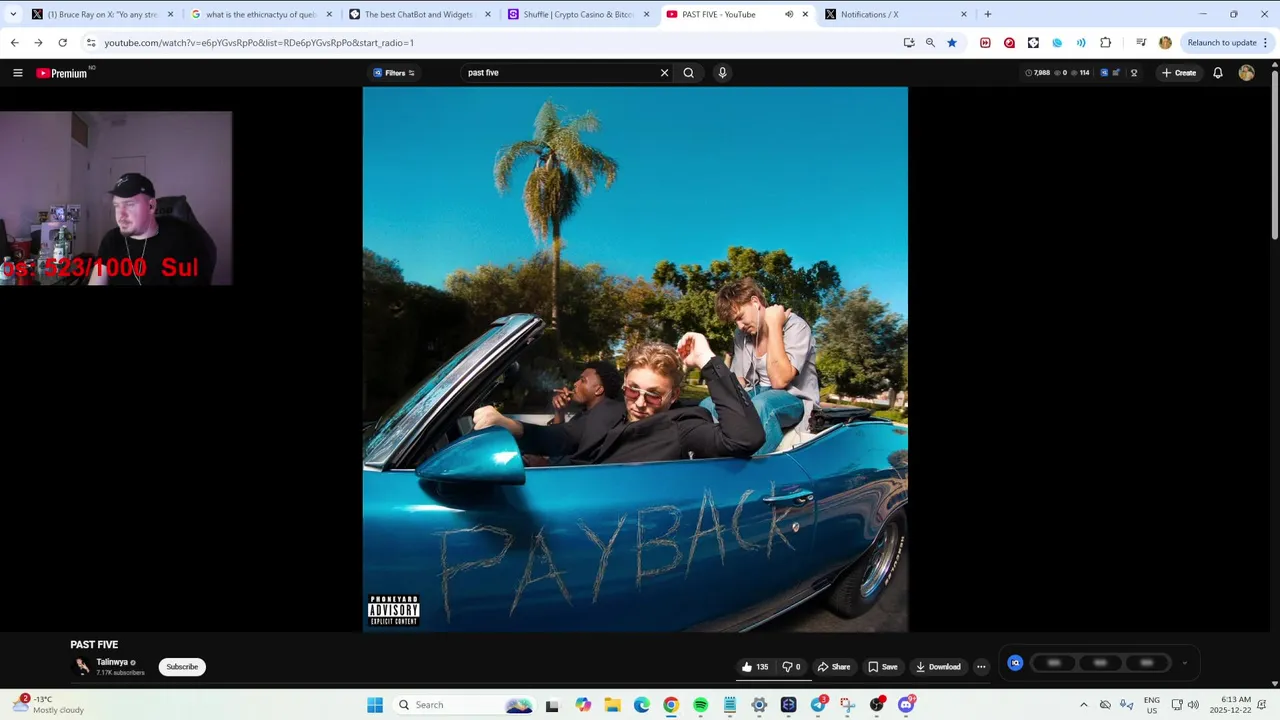Switch to the Google search tab

261,14
